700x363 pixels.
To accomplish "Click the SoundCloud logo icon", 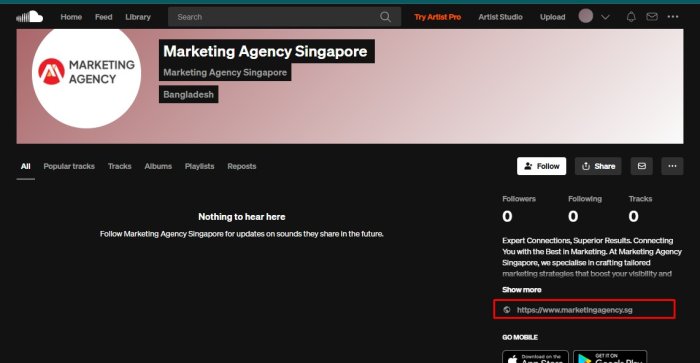I will [29, 17].
